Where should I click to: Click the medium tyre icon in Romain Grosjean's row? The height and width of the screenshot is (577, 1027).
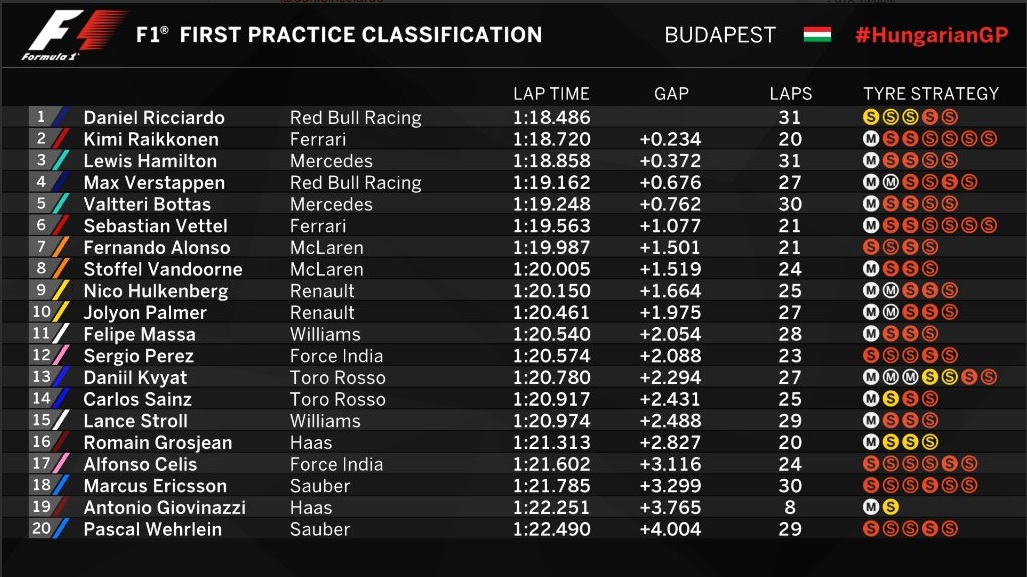click(x=871, y=443)
